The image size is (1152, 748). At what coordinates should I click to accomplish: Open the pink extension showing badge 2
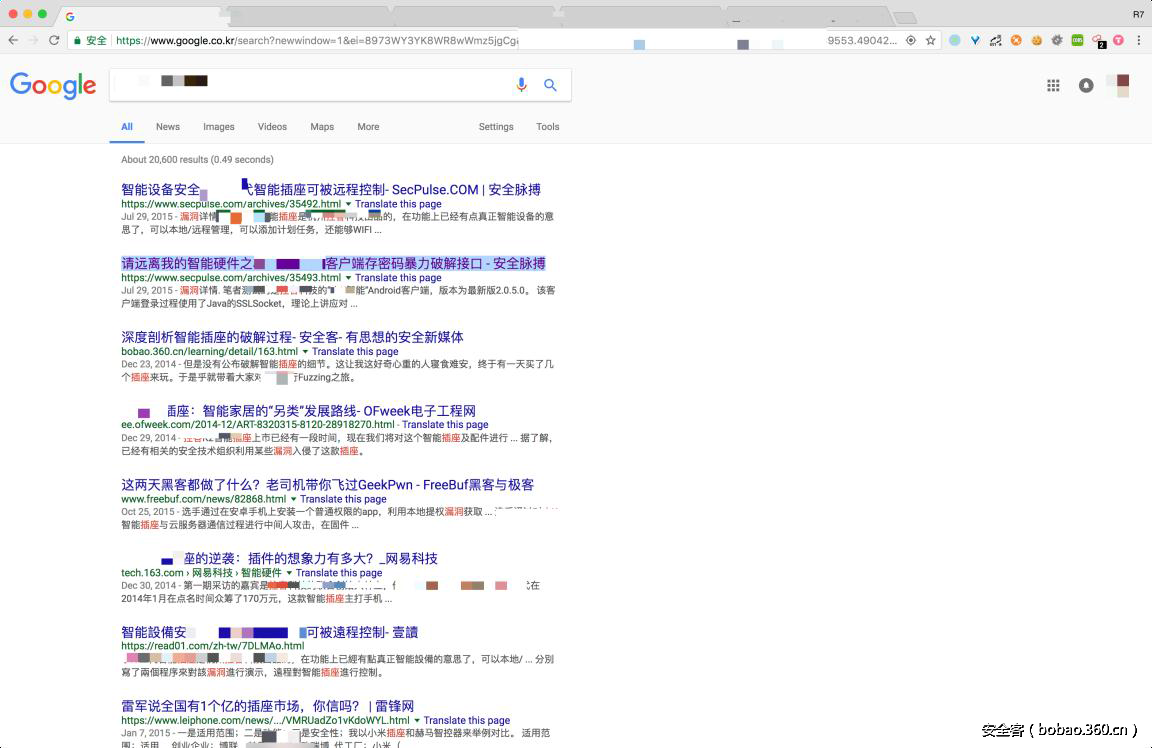coord(1098,40)
